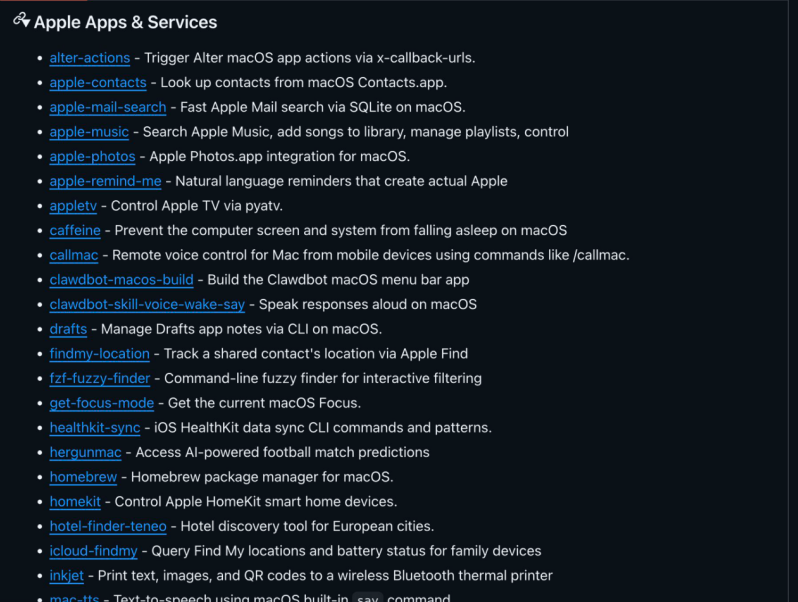
Task: Open the hotel-finder-teneo link
Action: point(108,526)
